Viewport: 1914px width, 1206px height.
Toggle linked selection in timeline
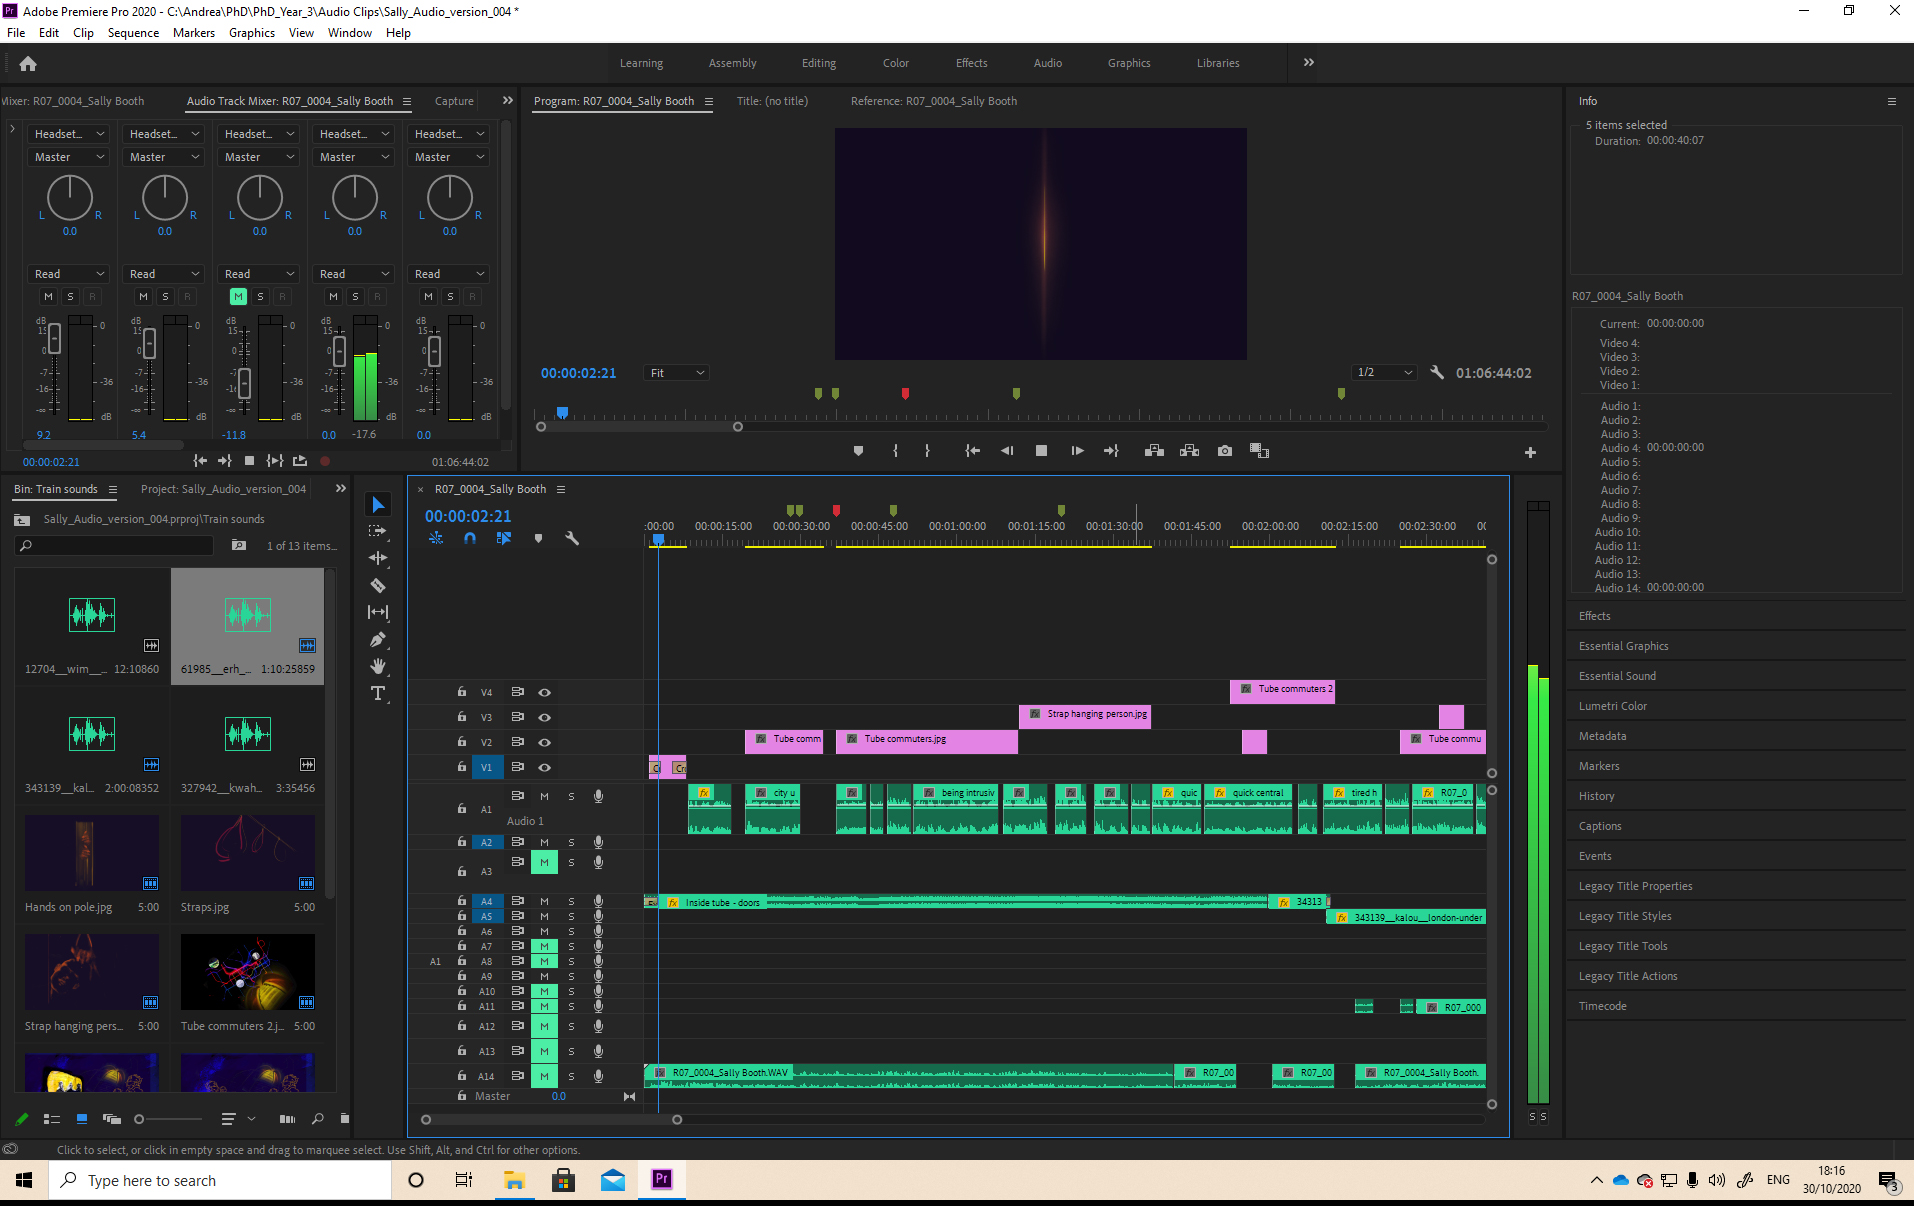pyautogui.click(x=504, y=538)
